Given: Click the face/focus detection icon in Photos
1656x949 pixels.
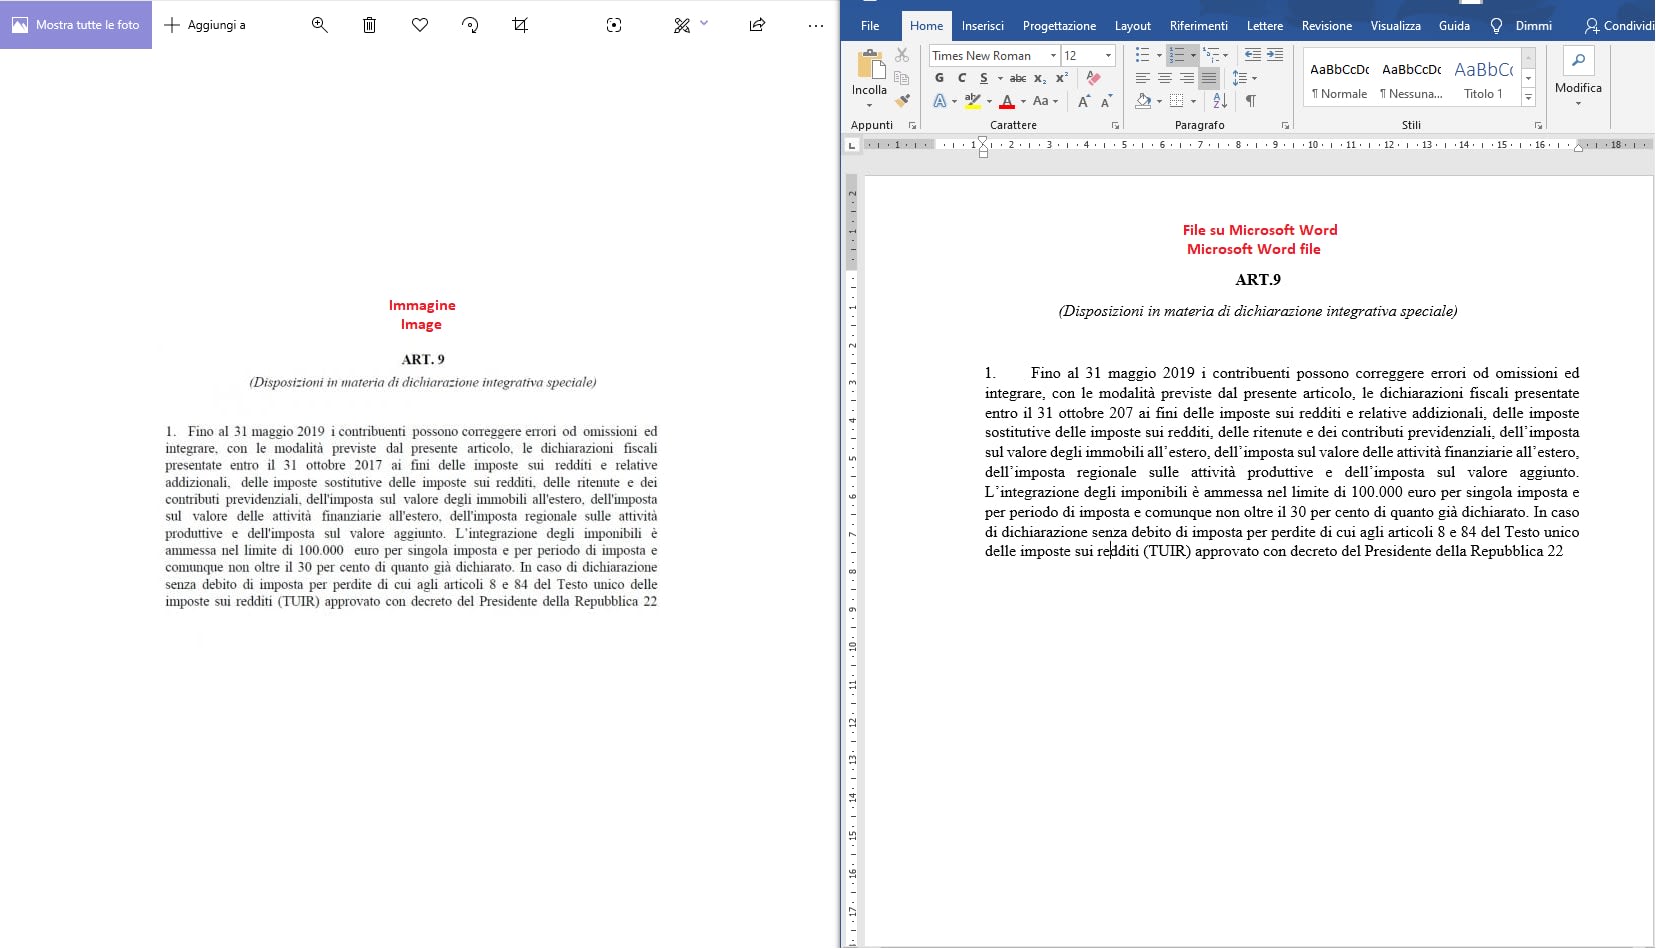Looking at the screenshot, I should [x=614, y=25].
